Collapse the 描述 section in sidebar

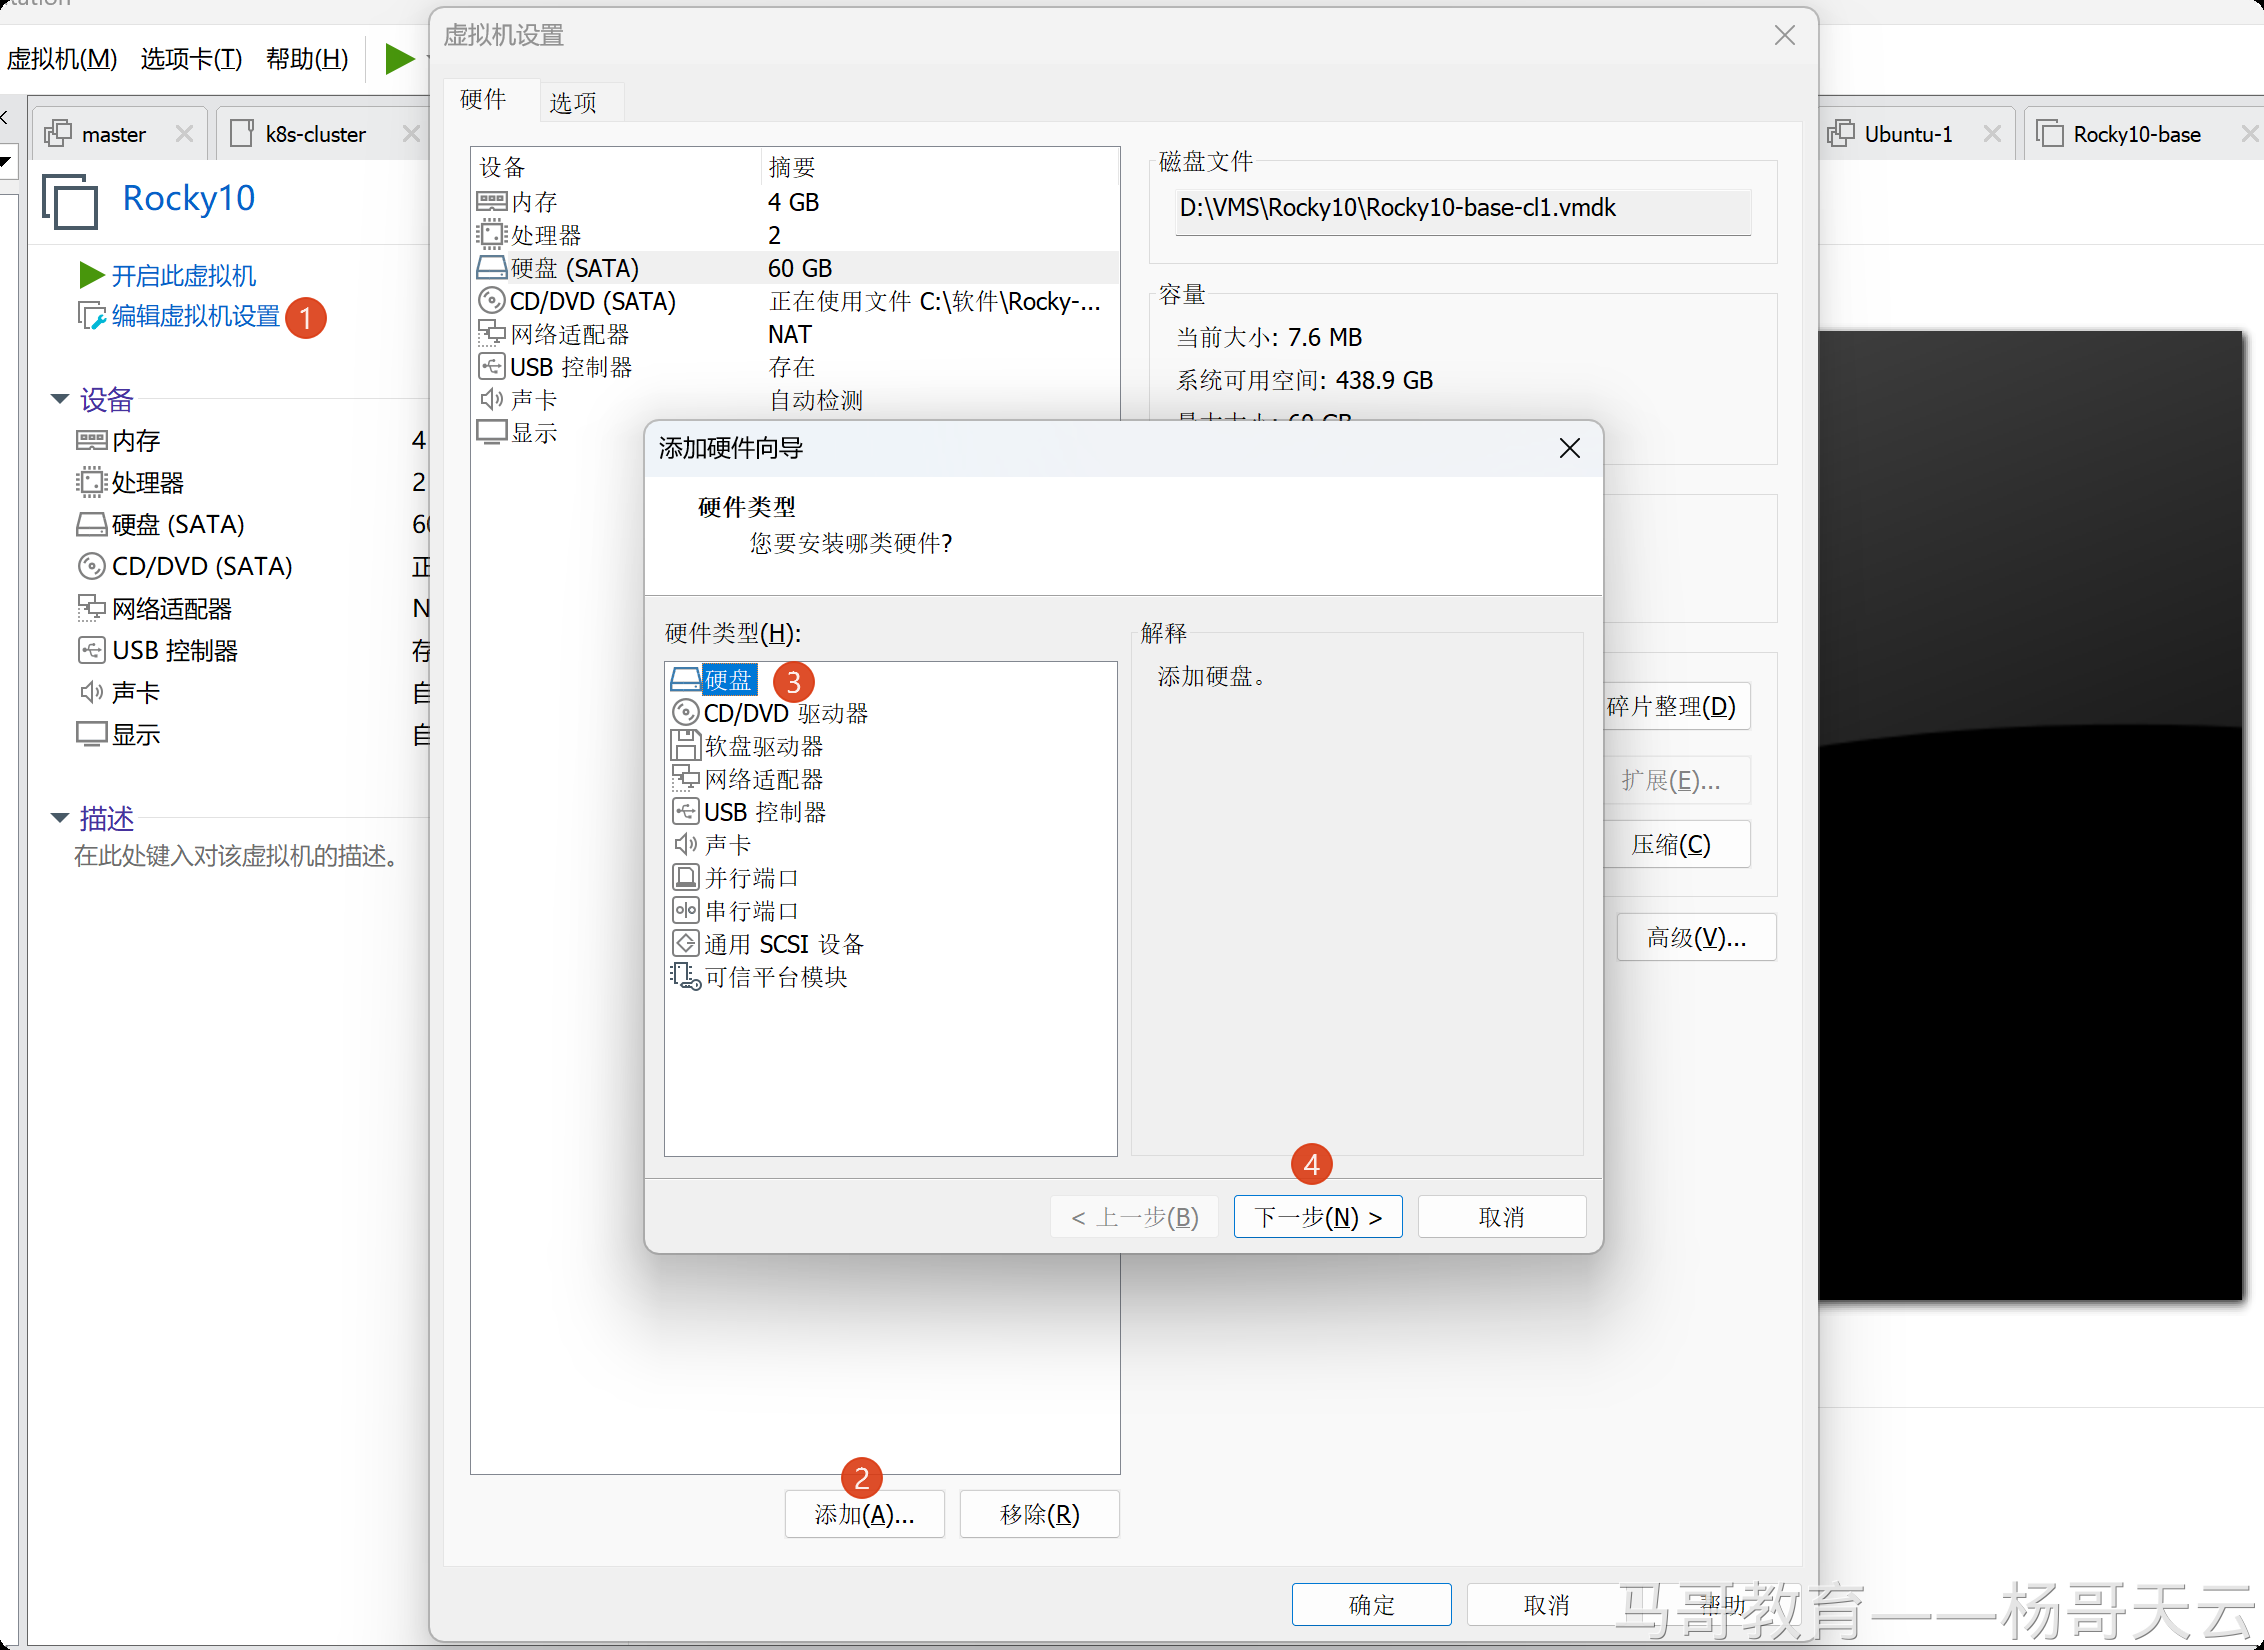pyautogui.click(x=60, y=819)
